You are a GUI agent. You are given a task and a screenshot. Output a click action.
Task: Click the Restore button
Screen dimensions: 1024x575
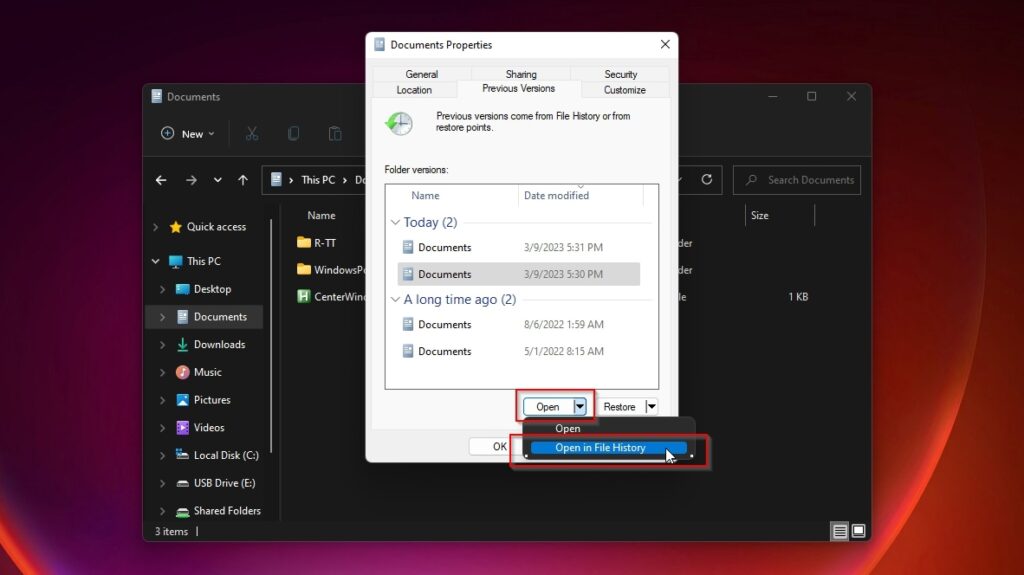(619, 406)
